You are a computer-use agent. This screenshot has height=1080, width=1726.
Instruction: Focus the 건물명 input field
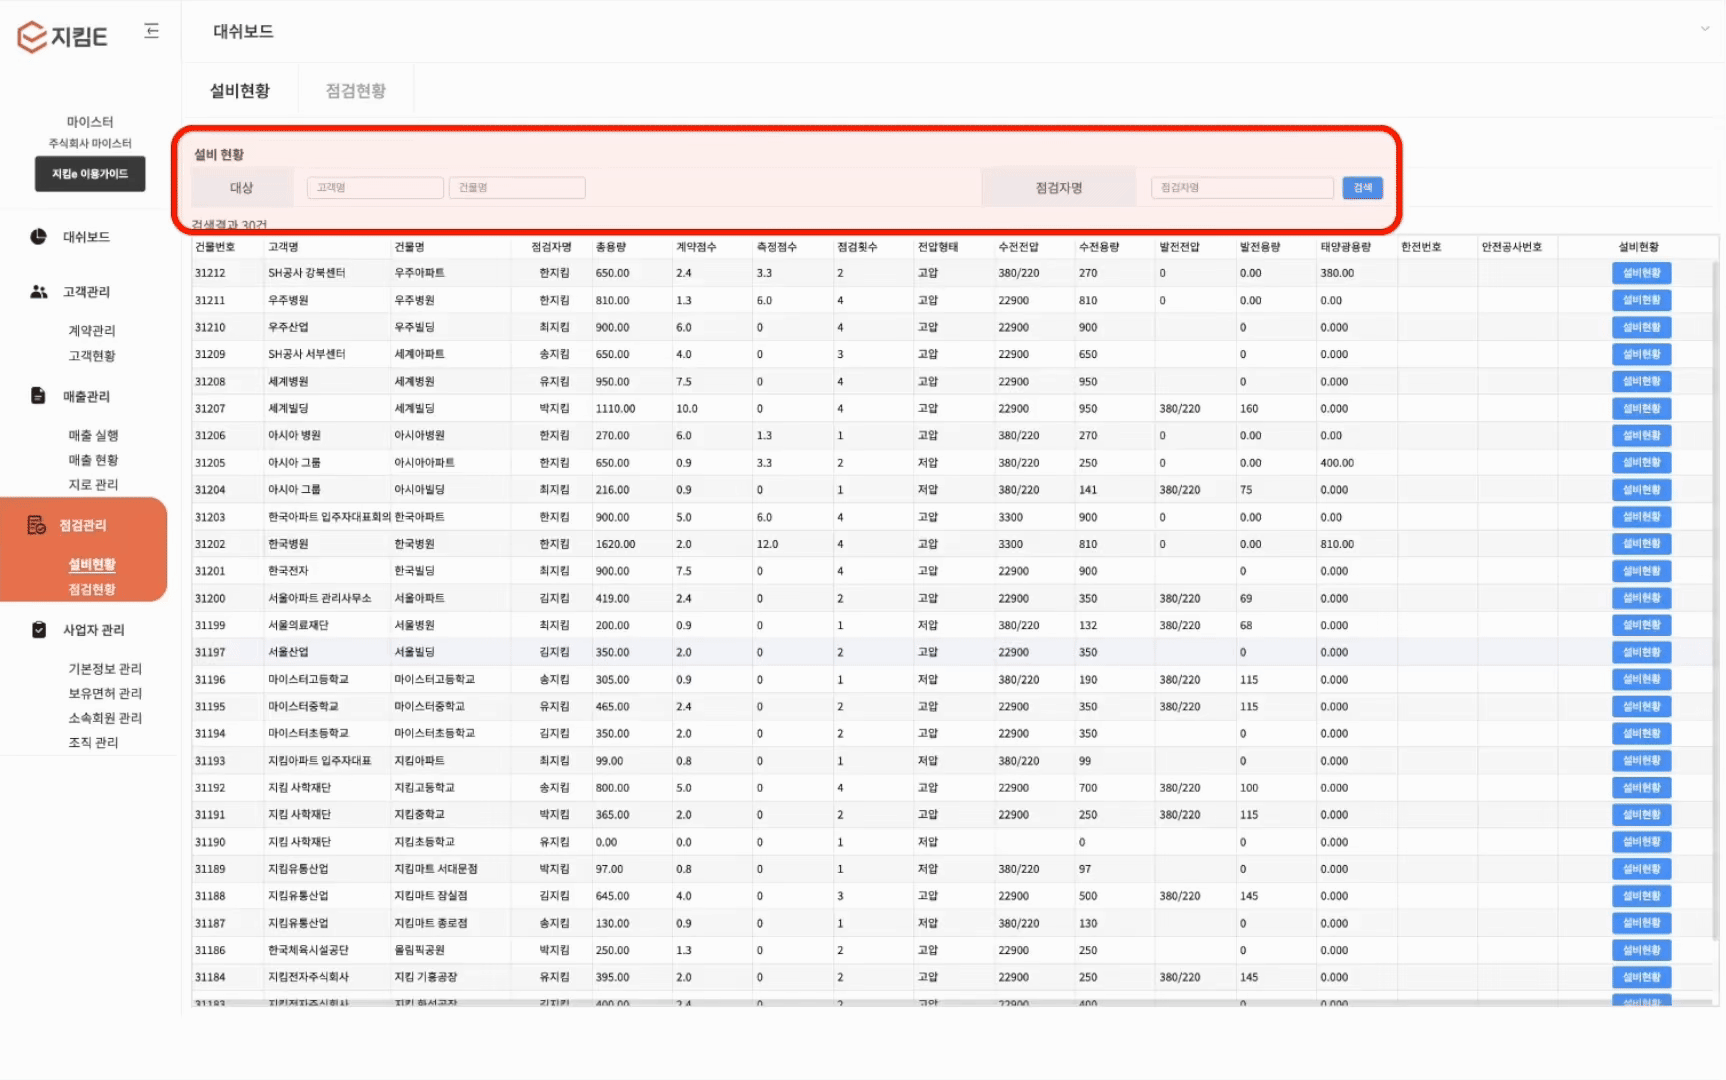(517, 188)
